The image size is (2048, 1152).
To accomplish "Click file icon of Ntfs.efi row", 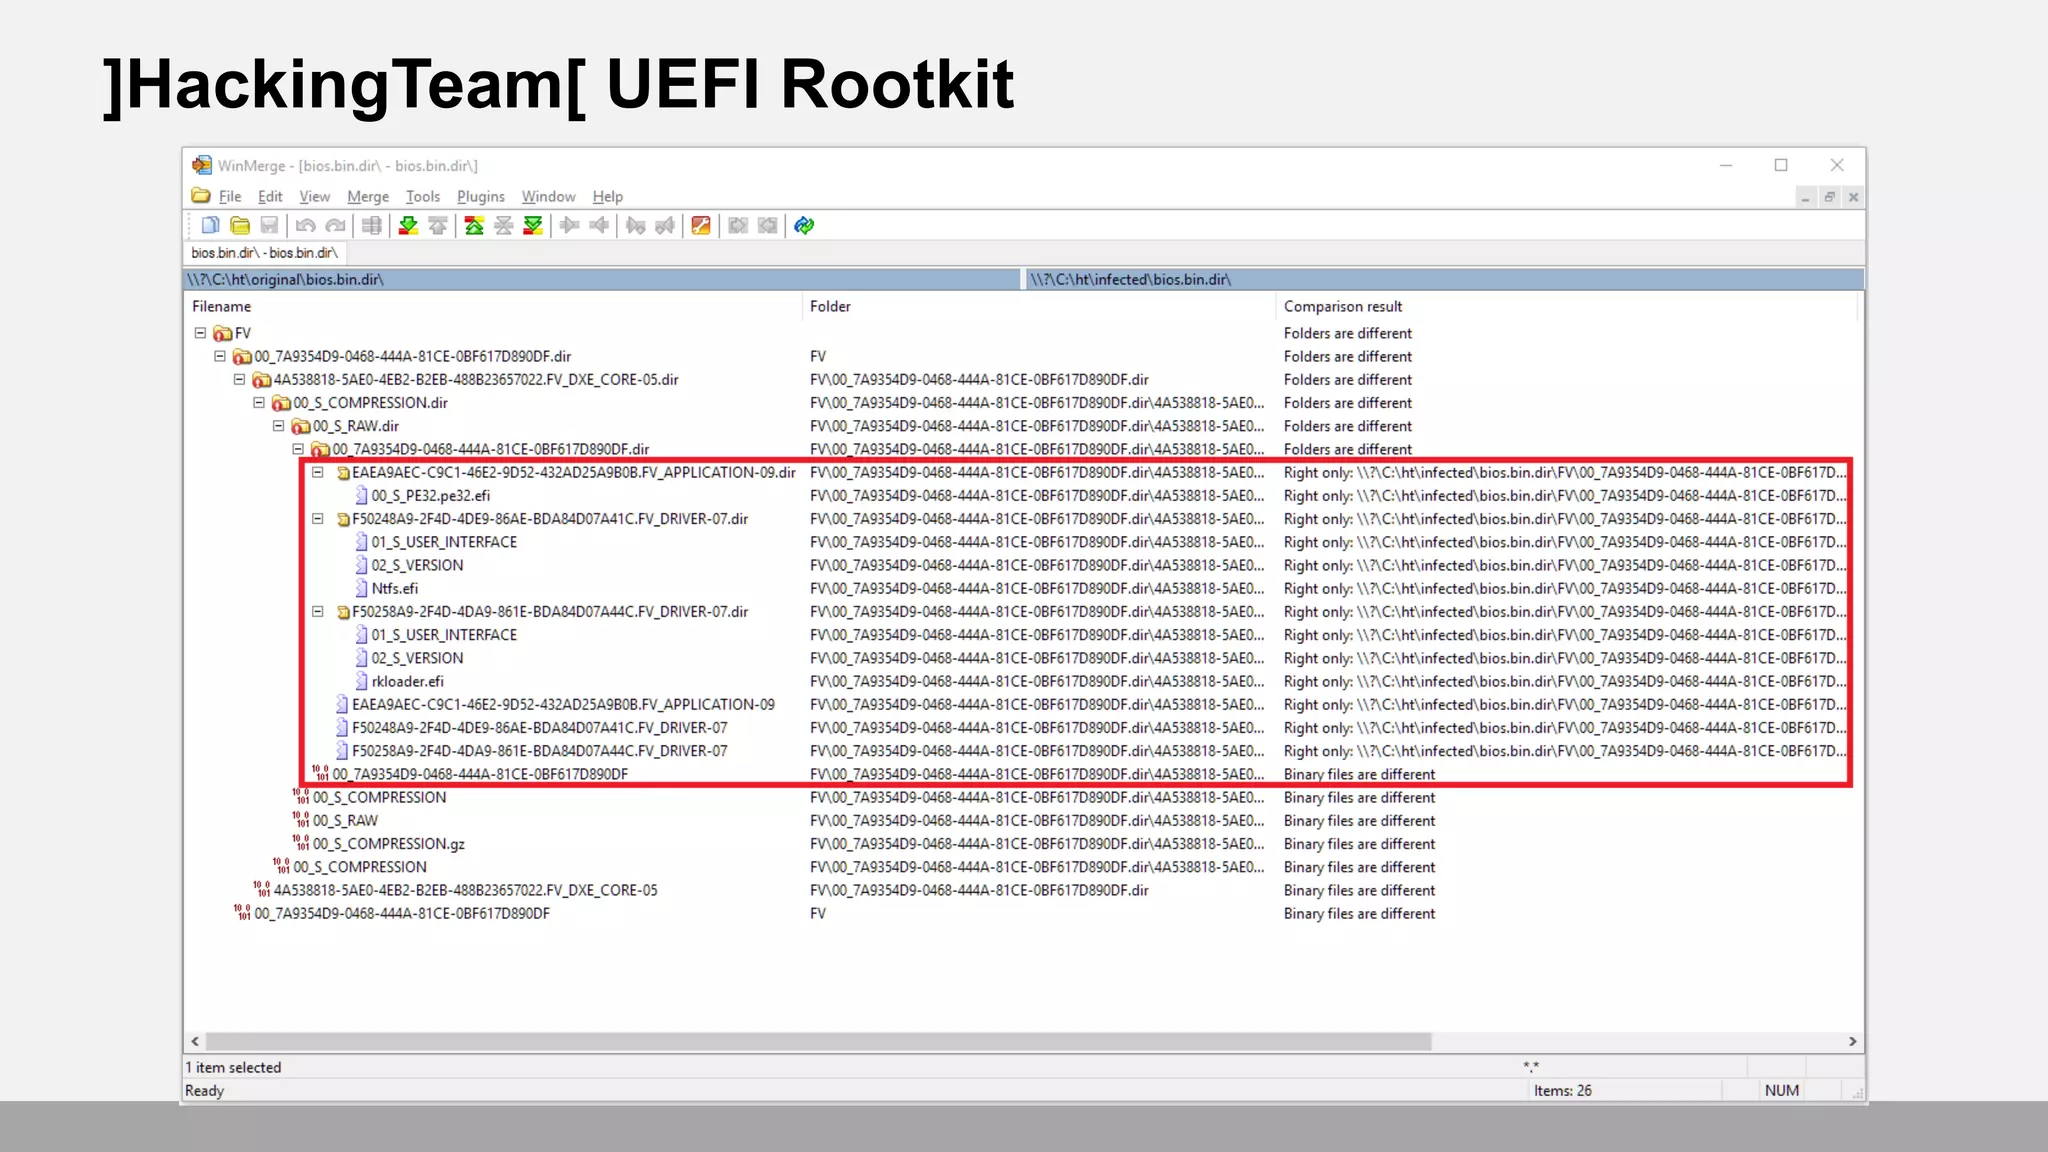I will [x=361, y=588].
